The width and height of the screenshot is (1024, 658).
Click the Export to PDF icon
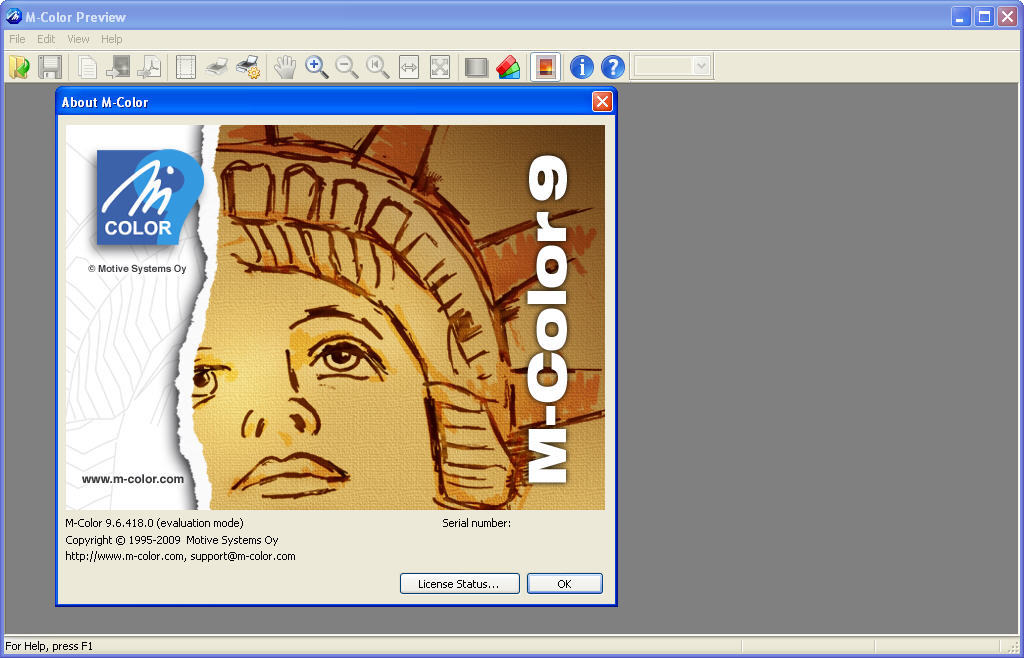(152, 67)
